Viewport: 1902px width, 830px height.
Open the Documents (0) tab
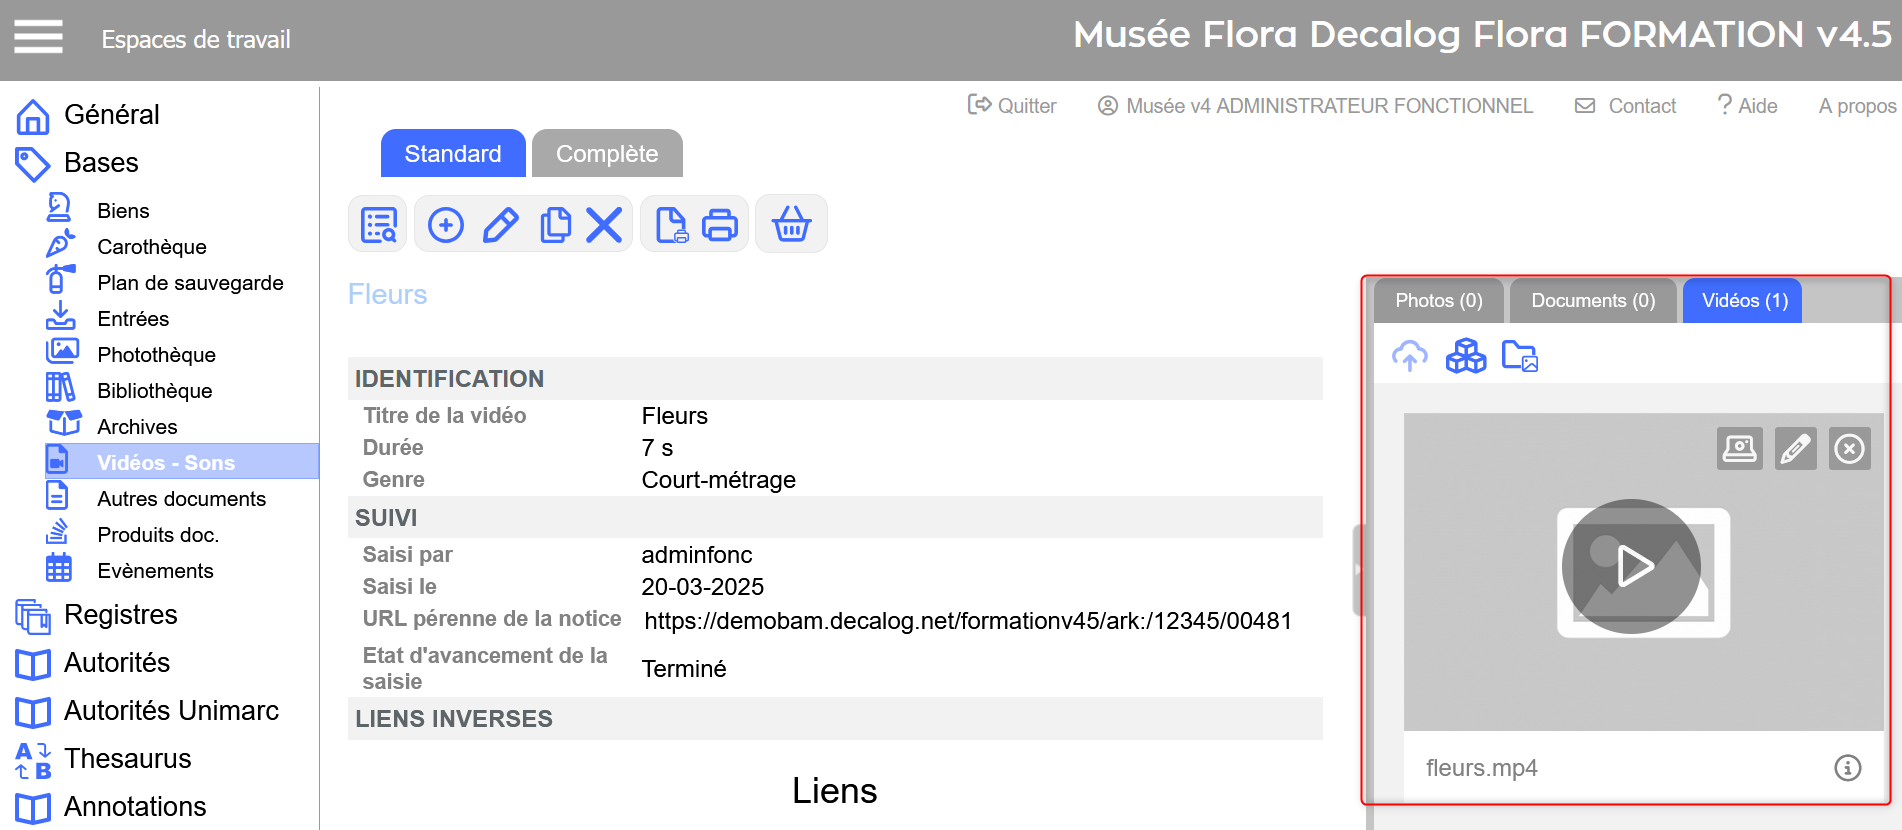coord(1593,301)
